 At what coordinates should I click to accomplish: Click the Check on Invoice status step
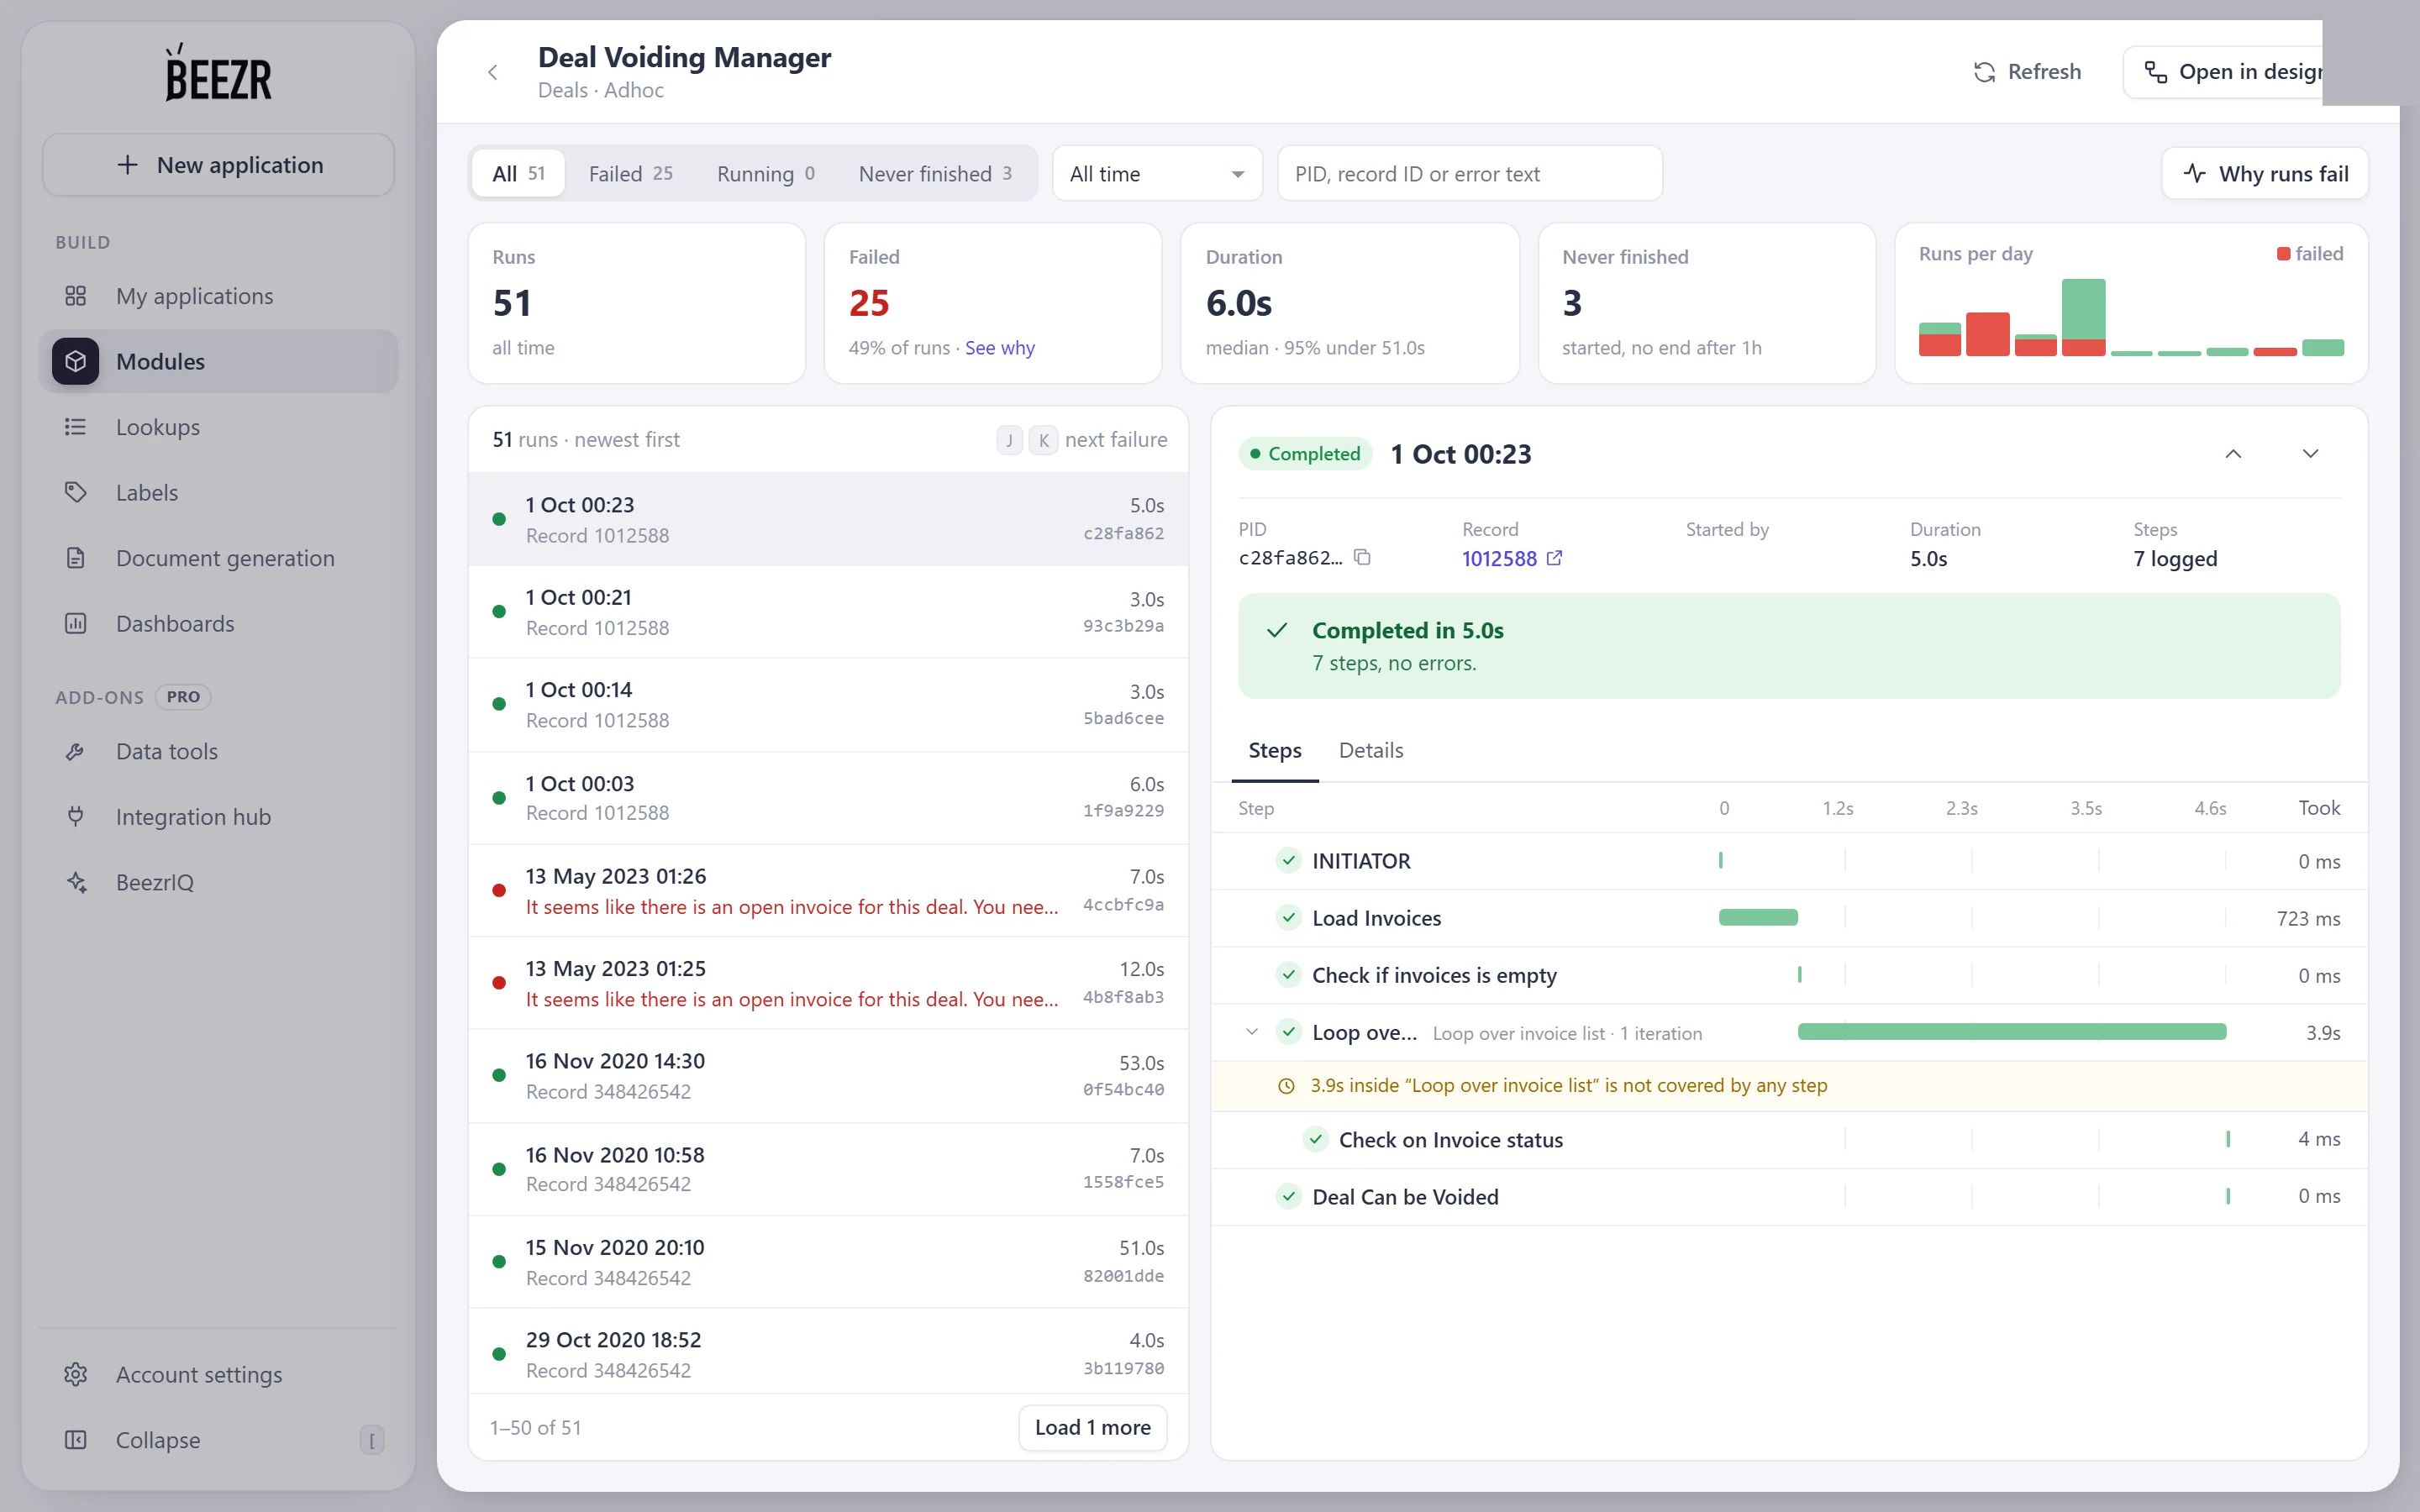1788,1139
